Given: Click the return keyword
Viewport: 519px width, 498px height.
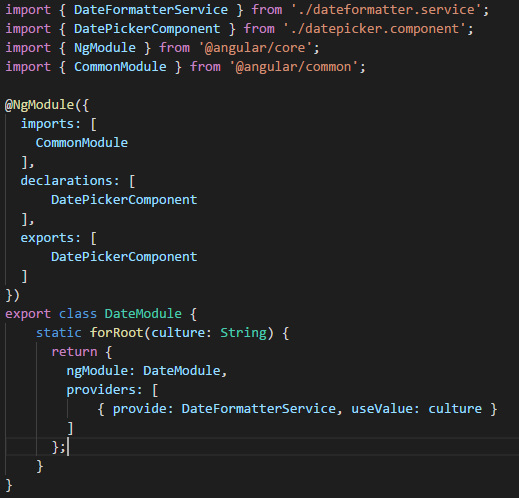Looking at the screenshot, I should click(x=74, y=352).
